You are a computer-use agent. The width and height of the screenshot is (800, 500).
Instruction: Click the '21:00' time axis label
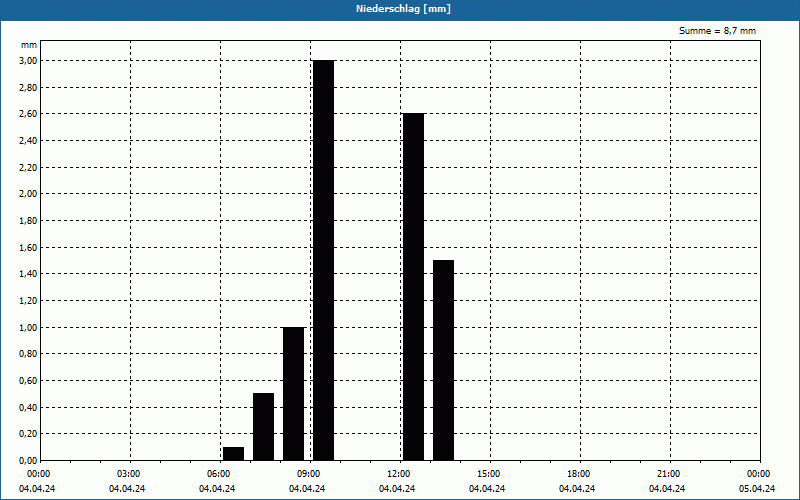pyautogui.click(x=667, y=474)
